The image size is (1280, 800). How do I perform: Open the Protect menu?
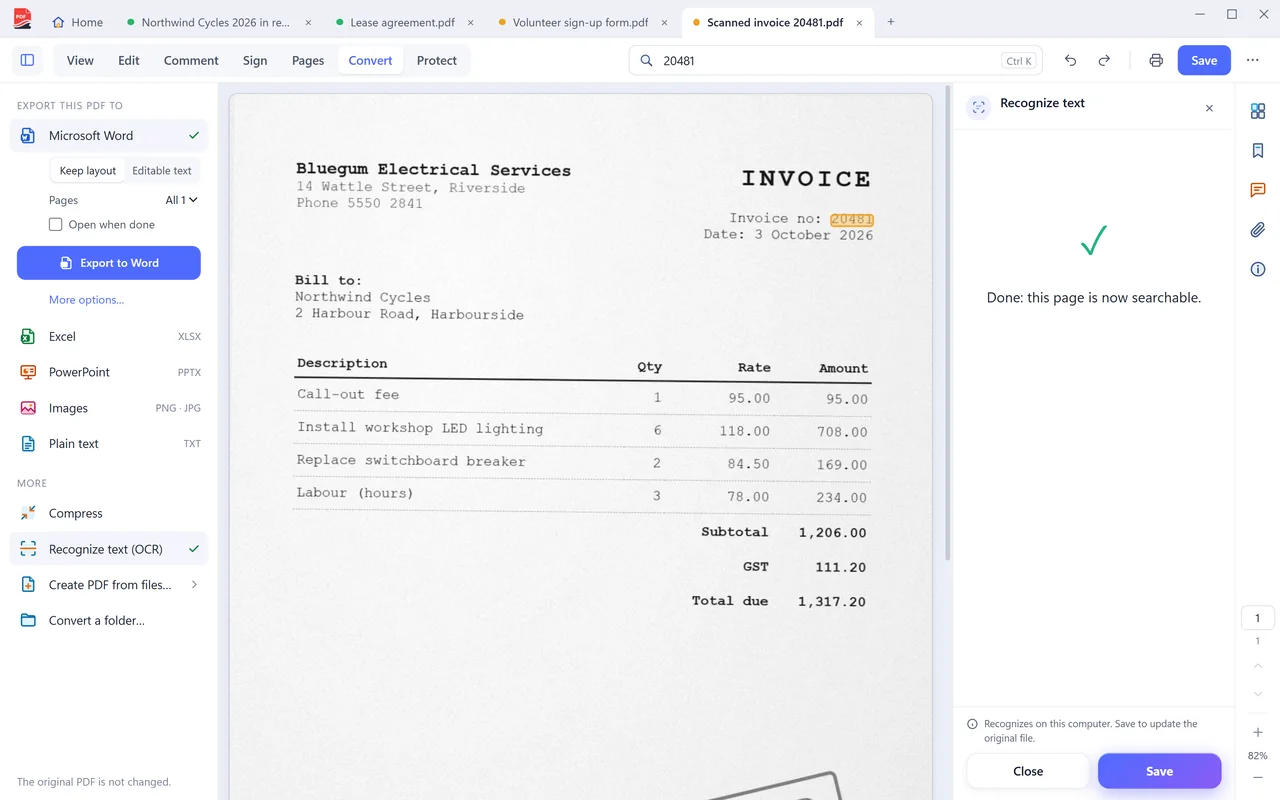tap(437, 60)
